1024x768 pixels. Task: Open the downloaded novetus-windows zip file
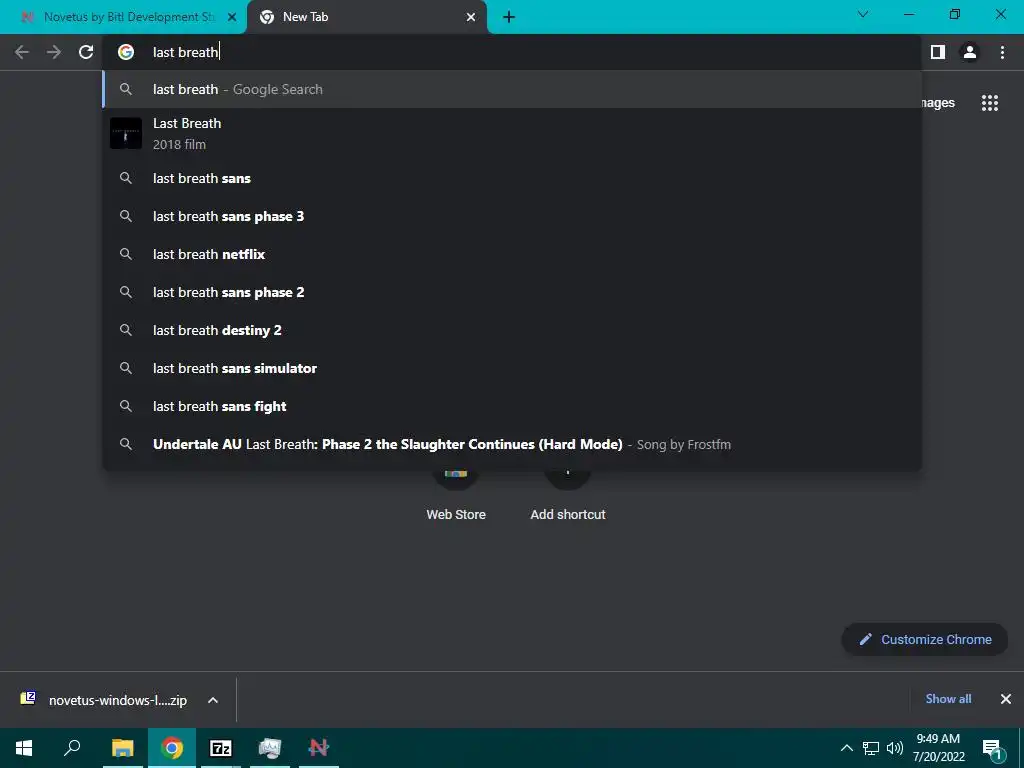(104, 700)
